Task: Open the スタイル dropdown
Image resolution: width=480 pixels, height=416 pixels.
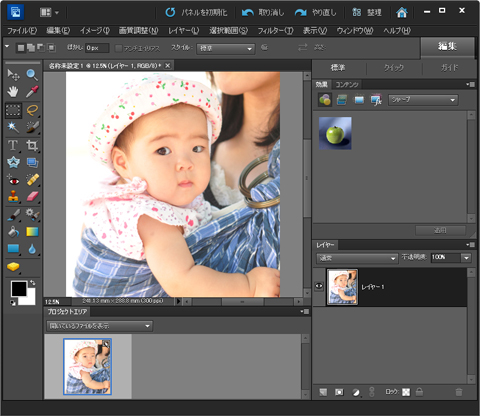Action: tap(226, 49)
